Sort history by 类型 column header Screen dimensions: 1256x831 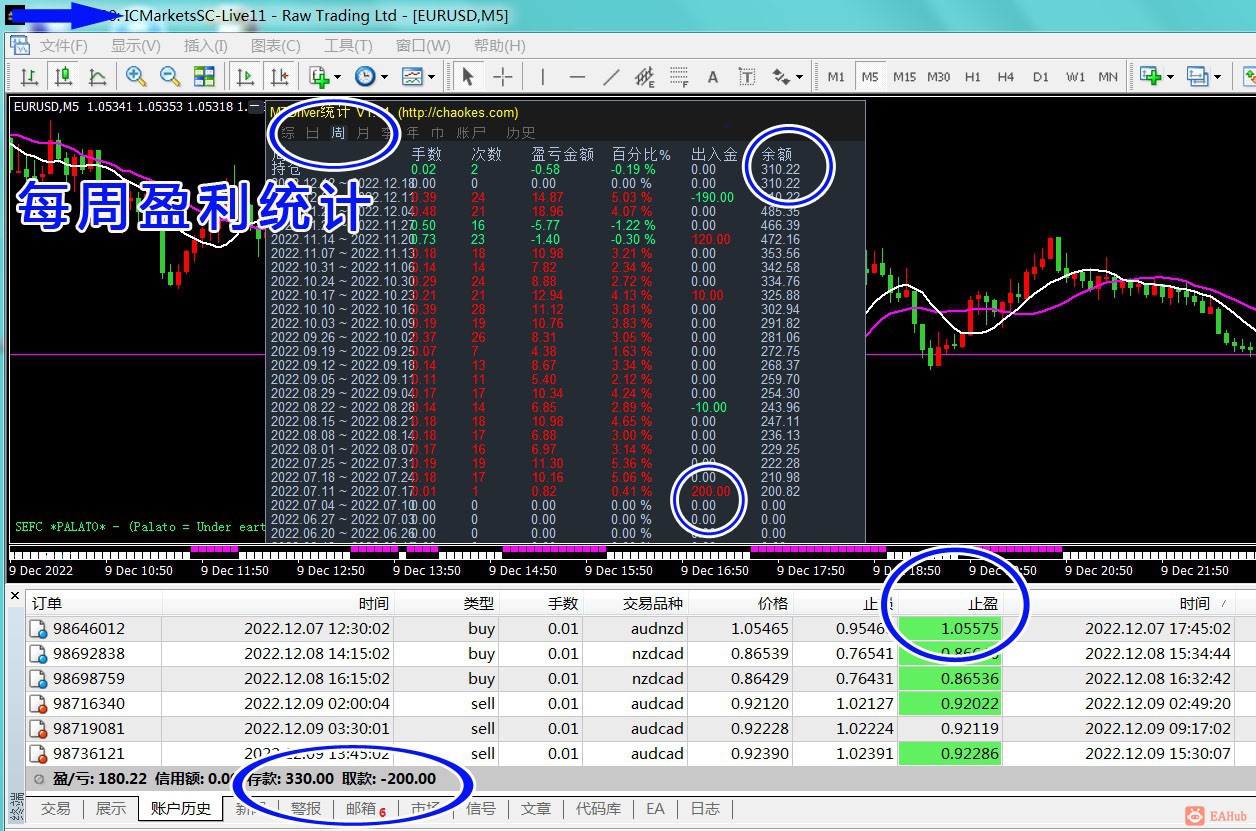coord(445,603)
